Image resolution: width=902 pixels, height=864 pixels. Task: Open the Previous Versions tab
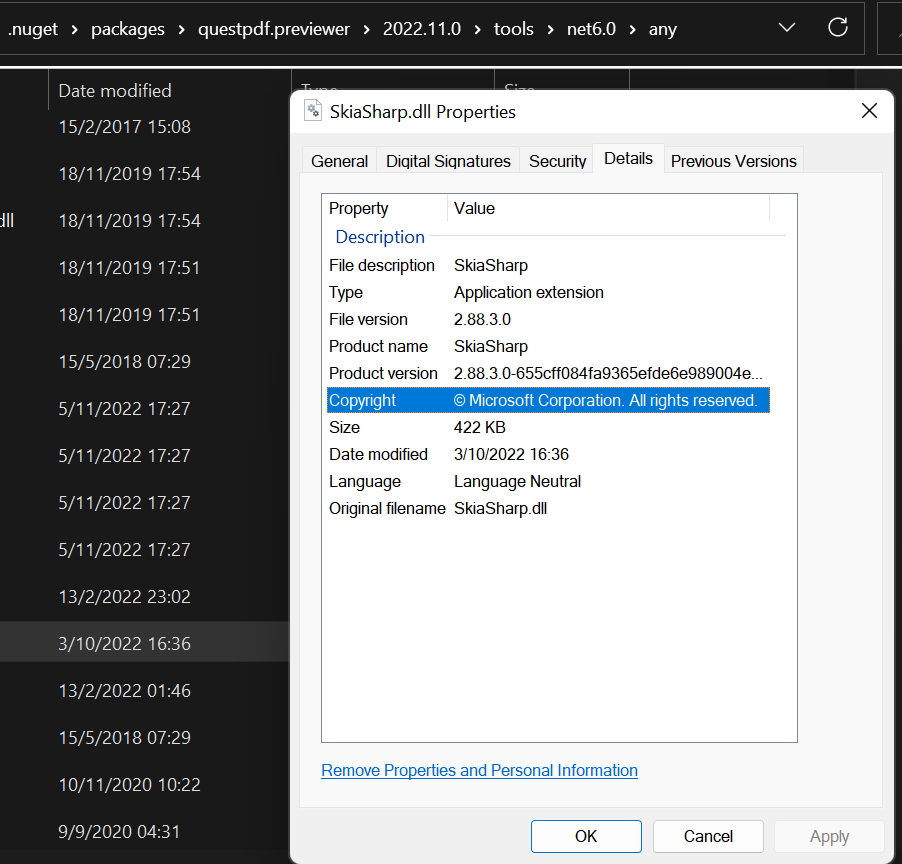point(733,160)
